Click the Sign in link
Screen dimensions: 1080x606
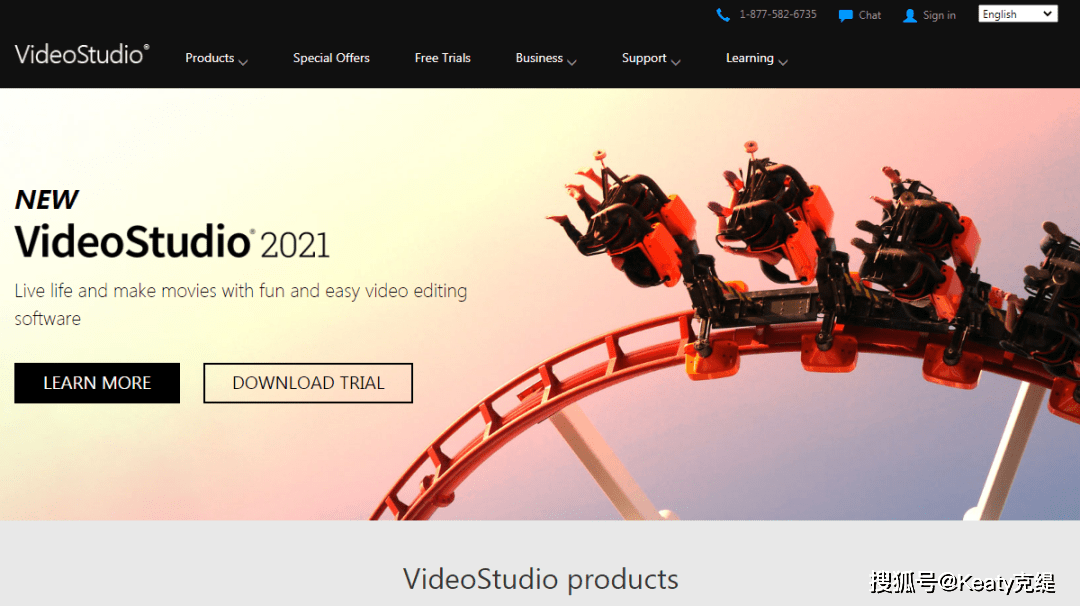tap(939, 15)
